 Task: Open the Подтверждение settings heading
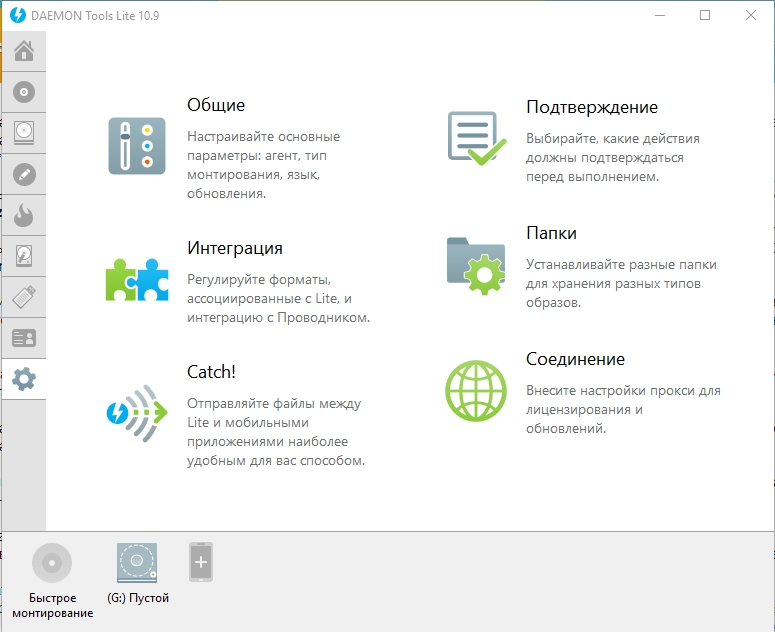[x=592, y=107]
